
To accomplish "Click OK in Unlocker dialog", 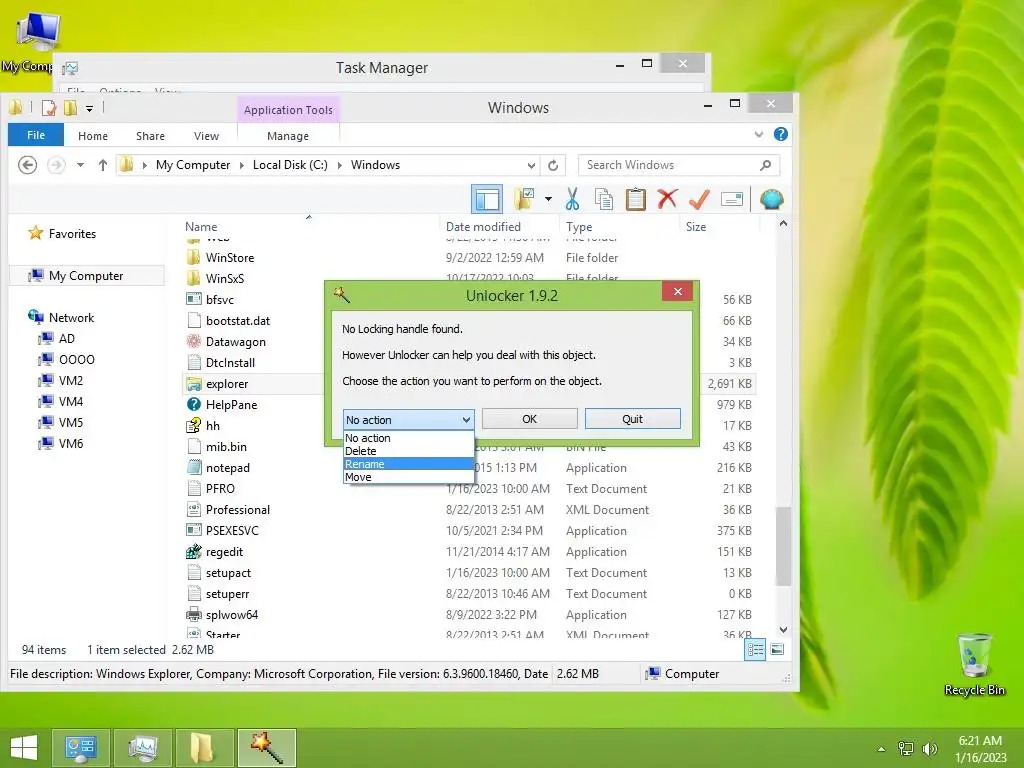I will 530,419.
